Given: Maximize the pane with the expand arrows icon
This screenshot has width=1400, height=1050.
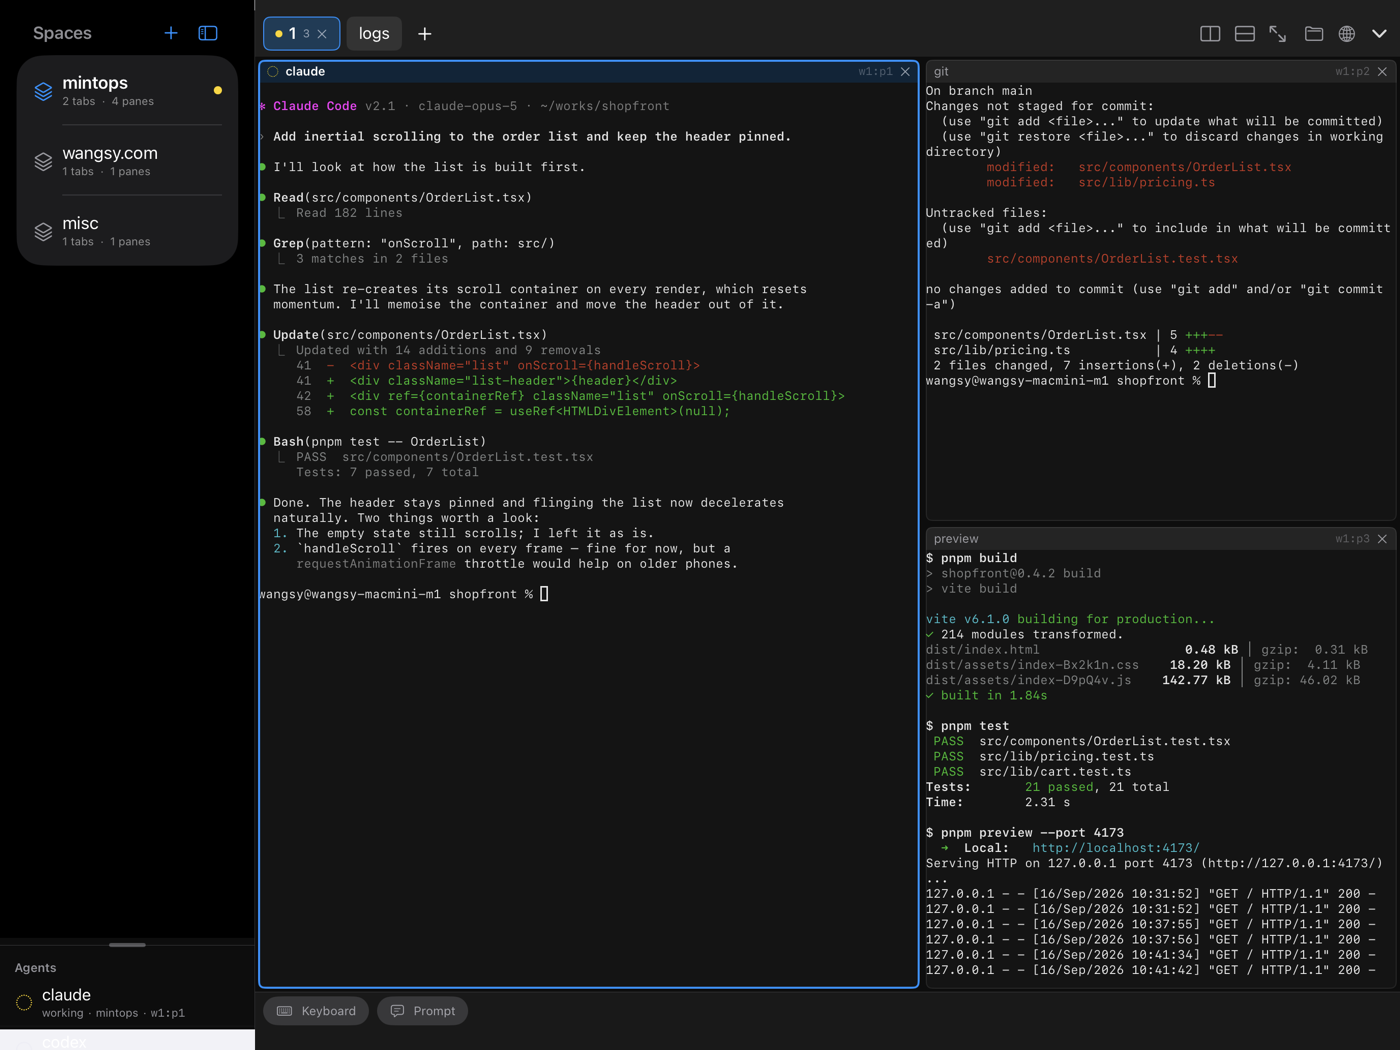Looking at the screenshot, I should pos(1278,34).
